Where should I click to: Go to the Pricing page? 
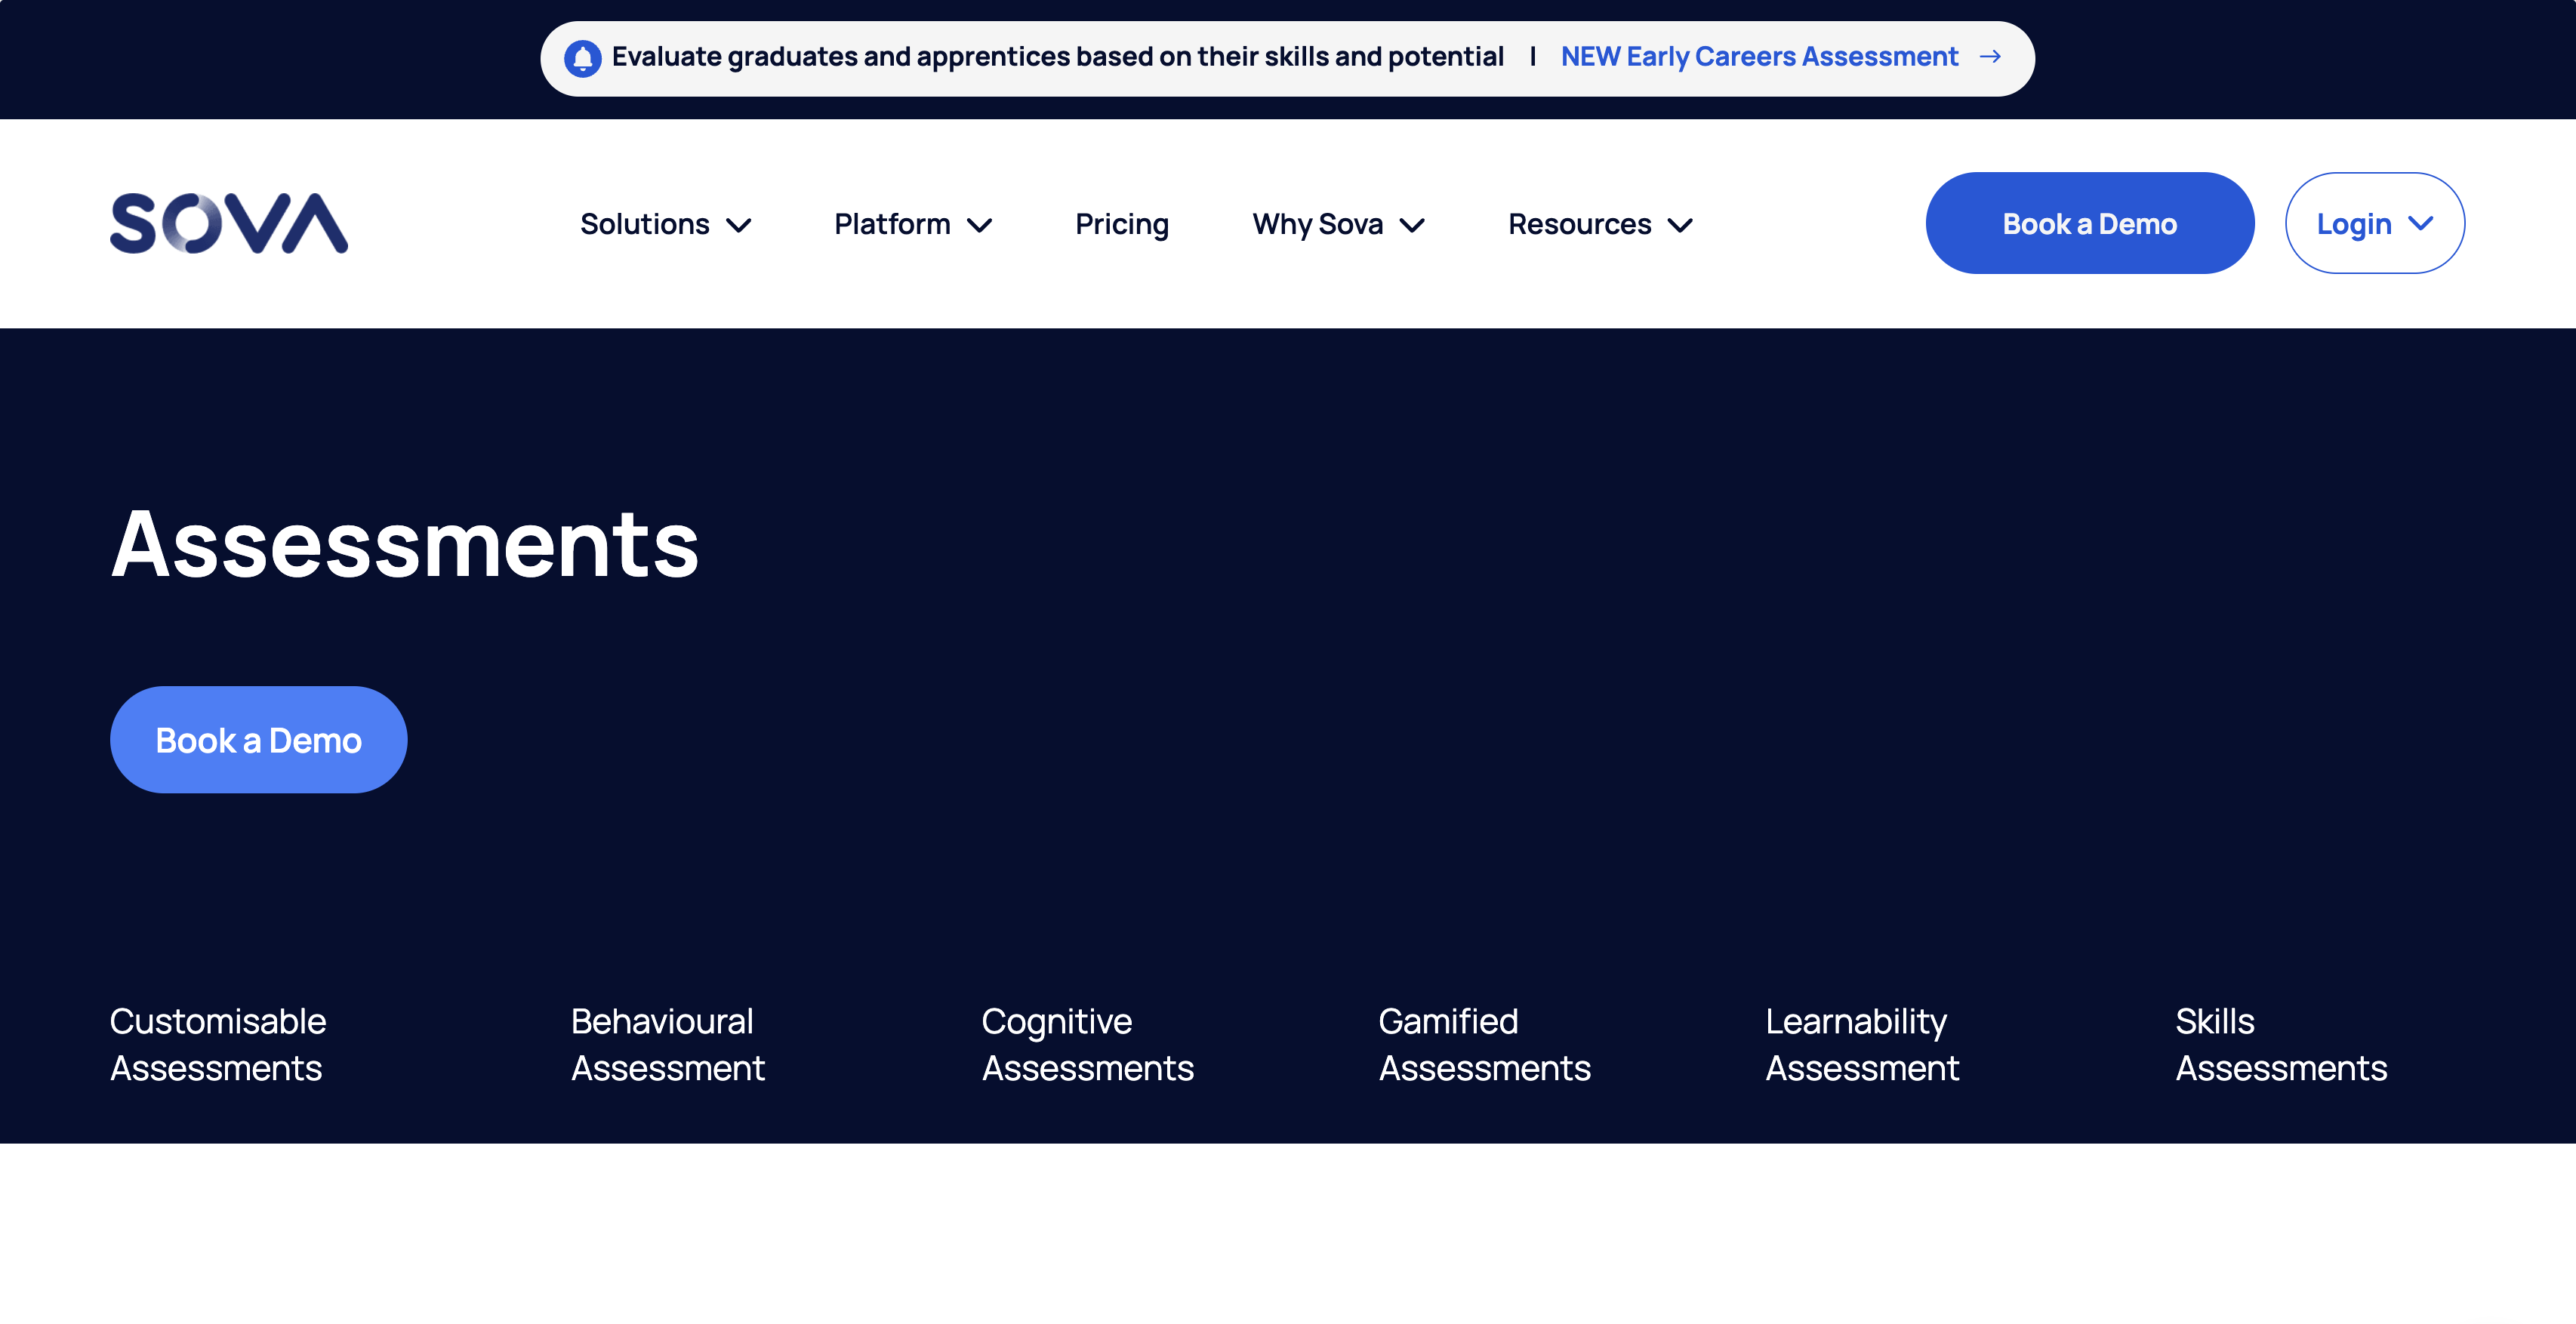tap(1122, 225)
